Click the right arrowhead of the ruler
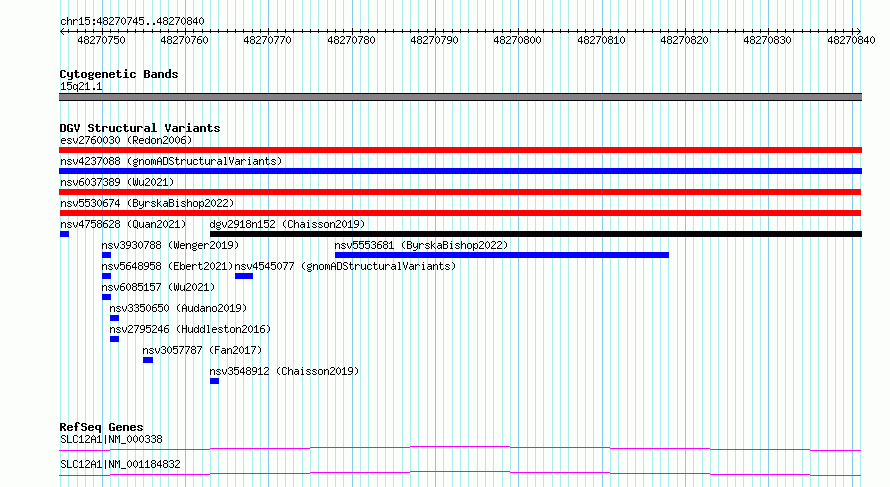 pyautogui.click(x=858, y=32)
